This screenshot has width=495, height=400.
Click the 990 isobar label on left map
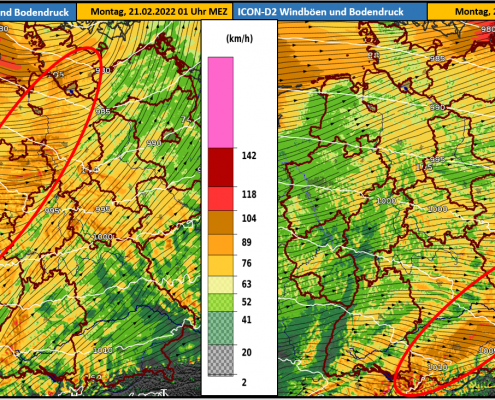154,143
